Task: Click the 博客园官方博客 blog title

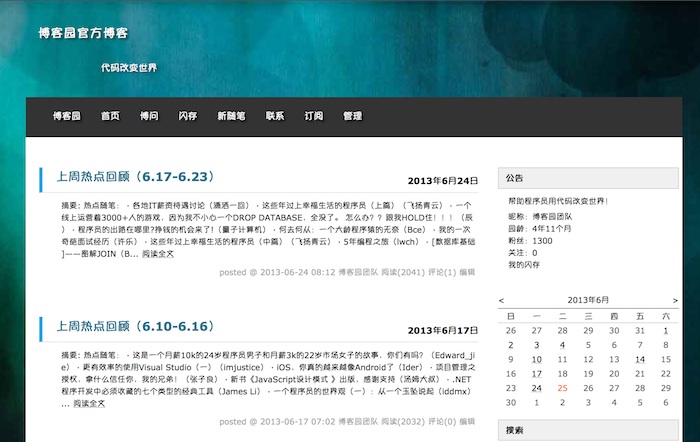Action: click(83, 33)
